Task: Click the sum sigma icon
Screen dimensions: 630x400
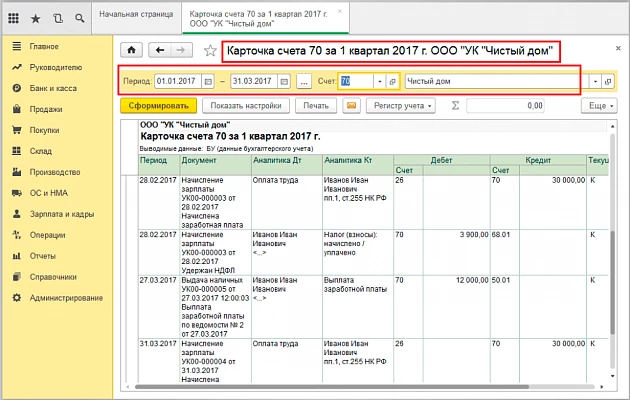Action: [455, 106]
